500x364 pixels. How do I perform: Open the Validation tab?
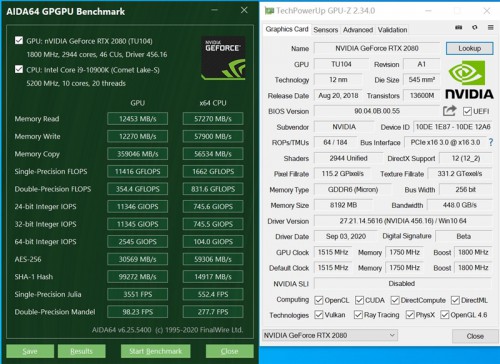pos(392,30)
